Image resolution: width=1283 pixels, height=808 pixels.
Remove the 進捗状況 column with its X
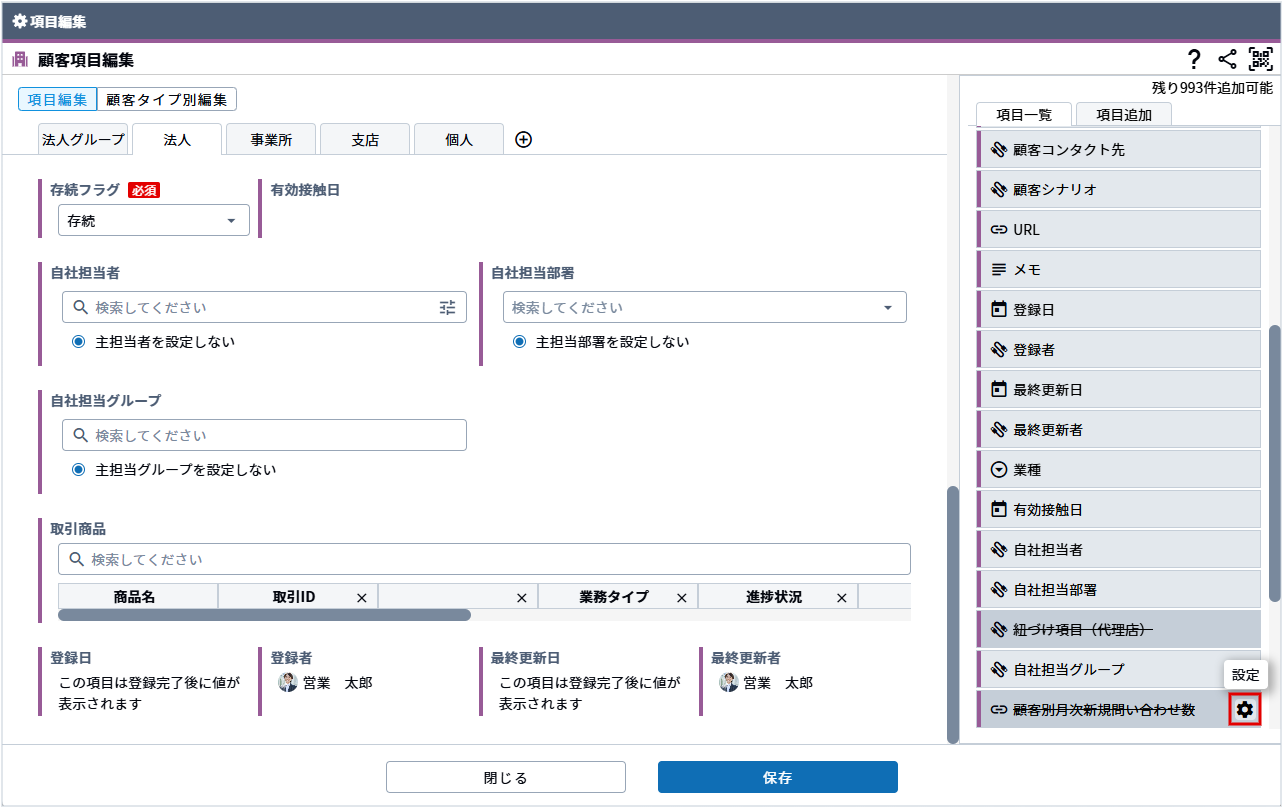[842, 598]
